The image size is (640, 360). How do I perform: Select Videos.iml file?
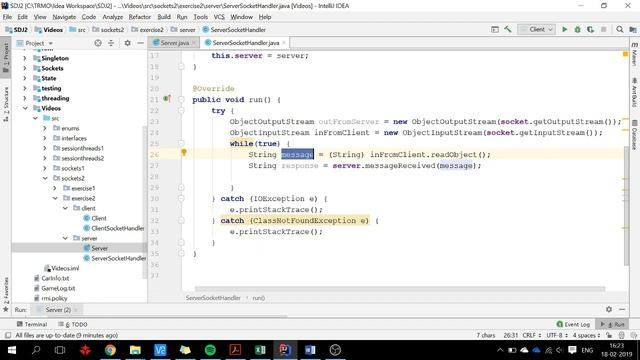(61, 268)
